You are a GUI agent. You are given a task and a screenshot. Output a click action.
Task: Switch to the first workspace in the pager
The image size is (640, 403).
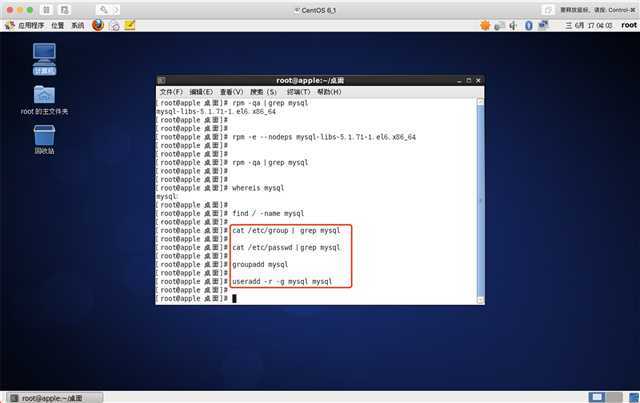pyautogui.click(x=597, y=397)
